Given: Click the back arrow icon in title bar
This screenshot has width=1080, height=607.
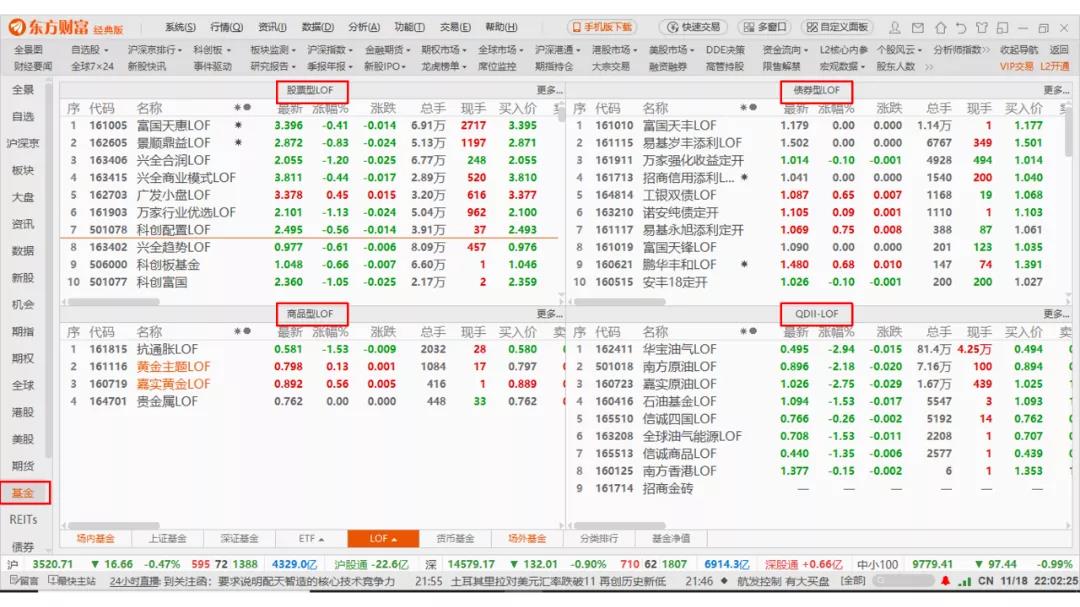Looking at the screenshot, I should click(961, 28).
